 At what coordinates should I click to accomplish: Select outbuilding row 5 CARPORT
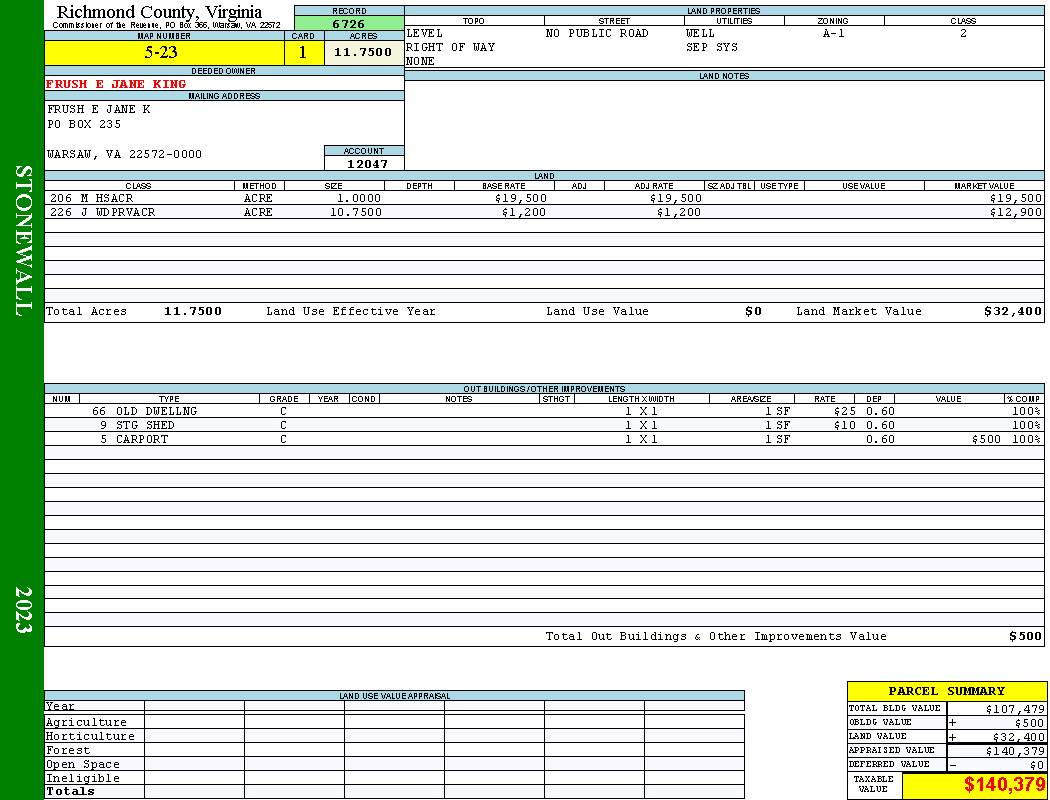pos(544,440)
